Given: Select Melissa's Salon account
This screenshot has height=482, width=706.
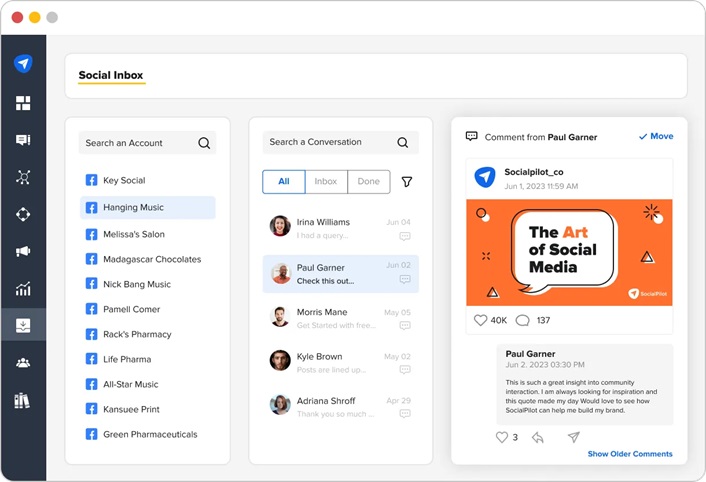Looking at the screenshot, I should point(148,234).
